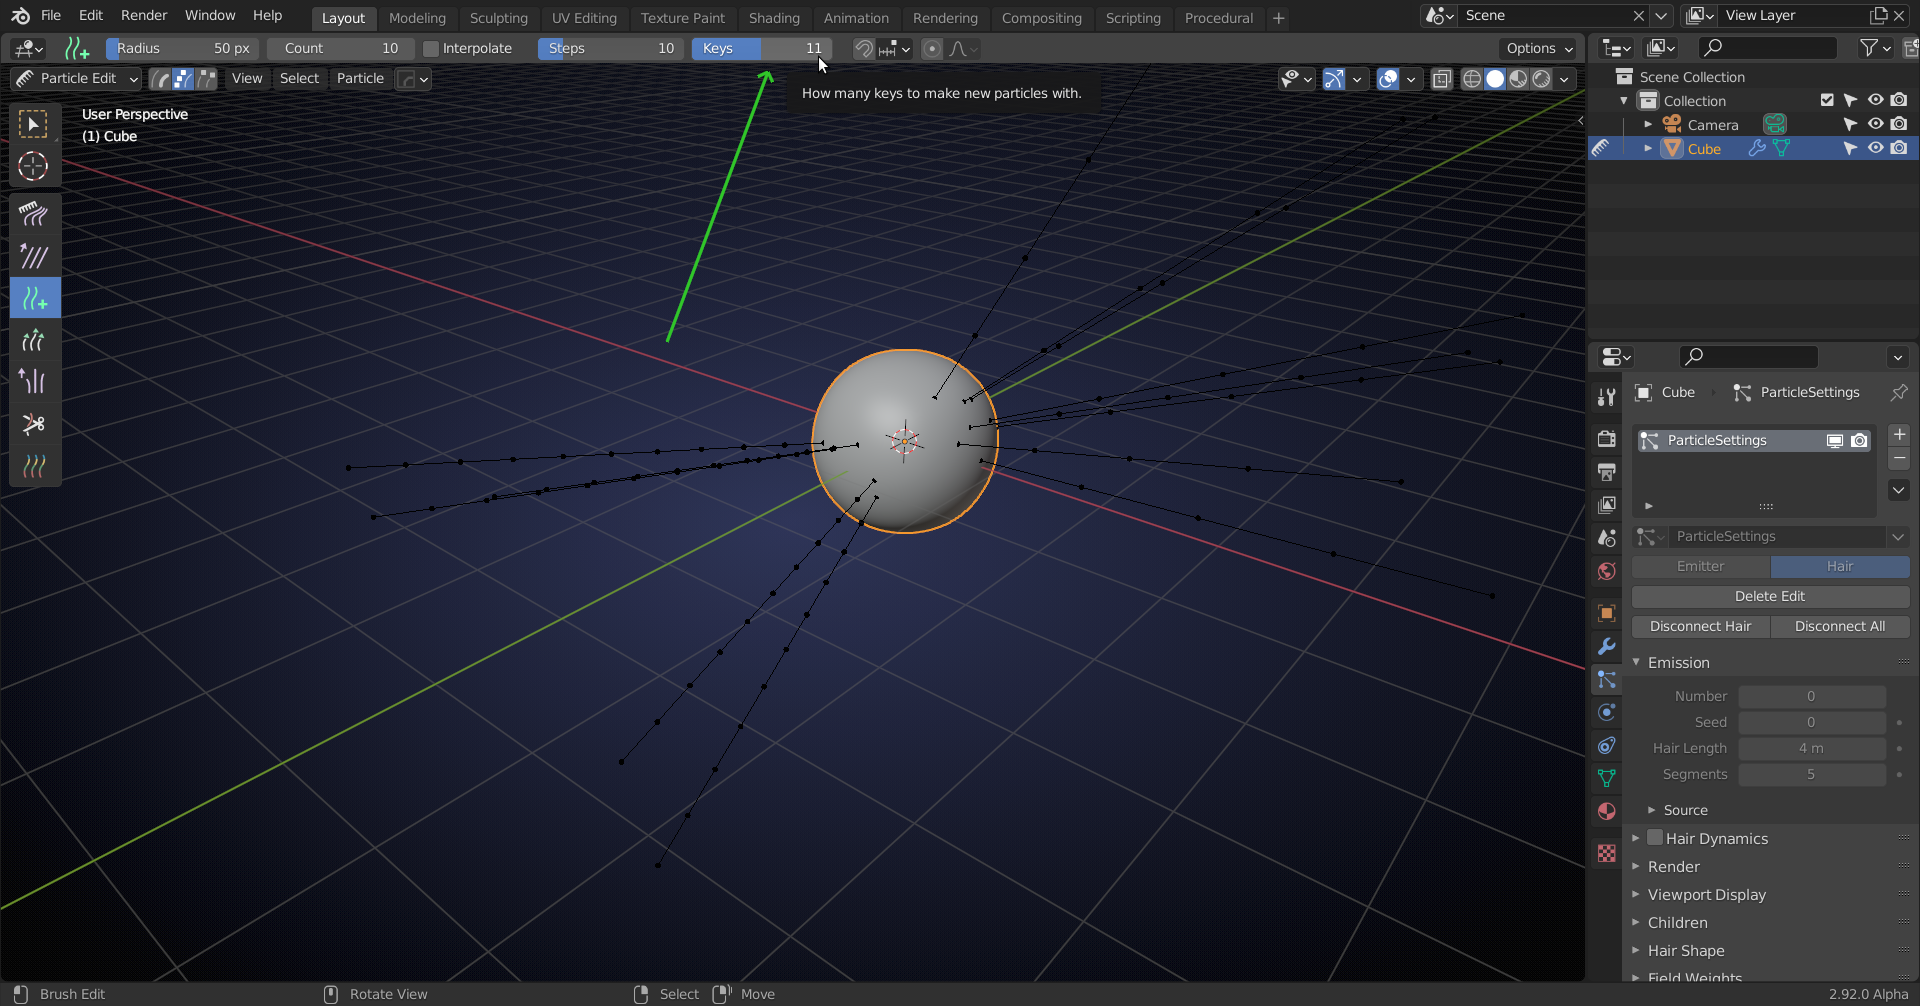Open the Modifier properties tab
This screenshot has width=1920, height=1006.
[1606, 646]
